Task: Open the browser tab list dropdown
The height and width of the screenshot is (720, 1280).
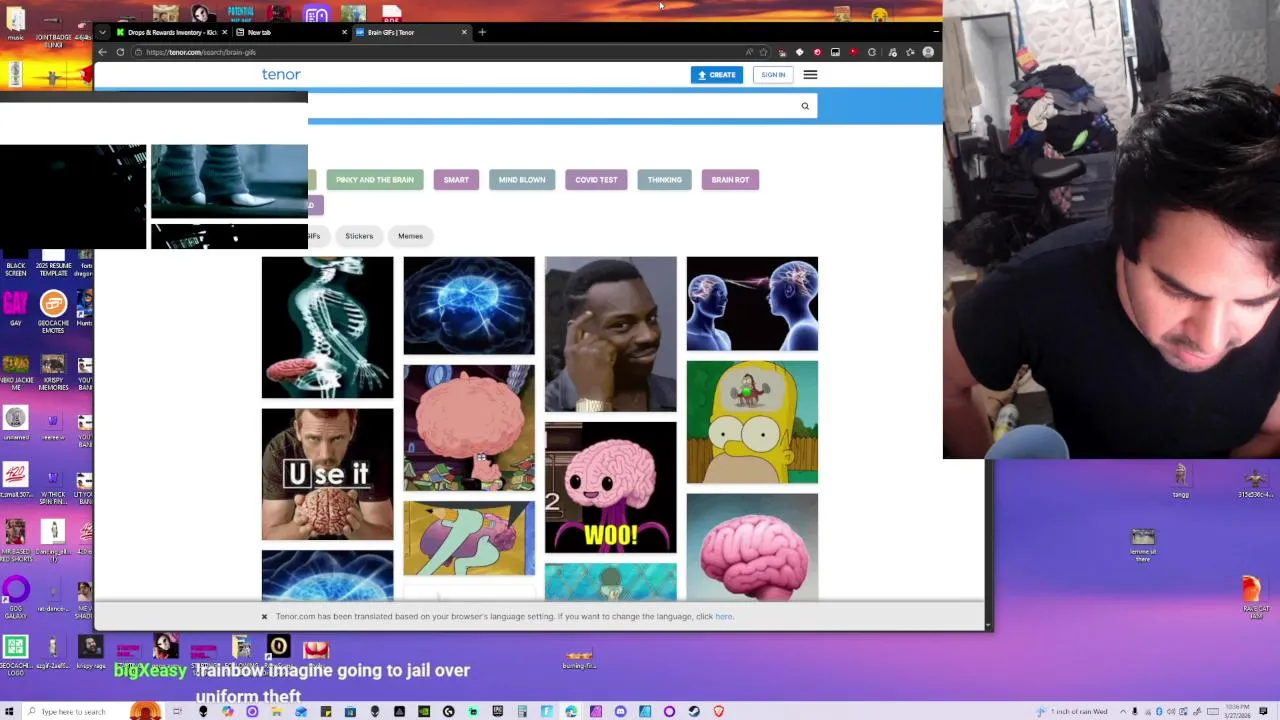Action: click(102, 32)
